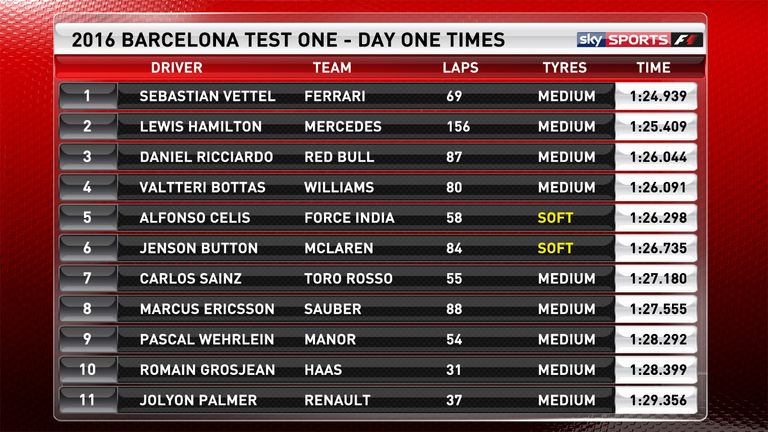Click the 1:28.292 time for Pascal Wehrlein
Viewport: 768px width, 432px height.
(x=658, y=339)
